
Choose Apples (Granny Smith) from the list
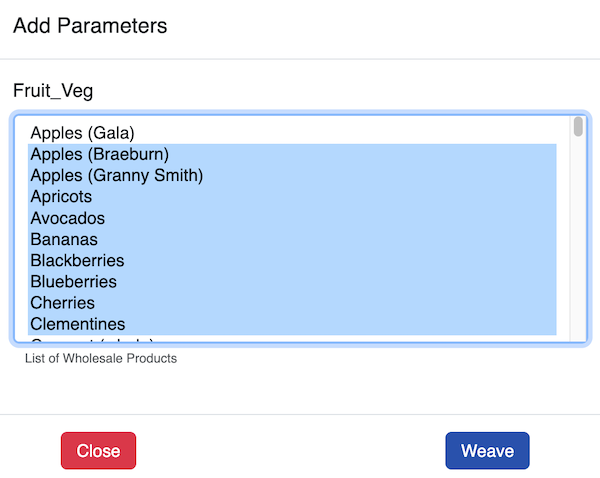click(116, 176)
